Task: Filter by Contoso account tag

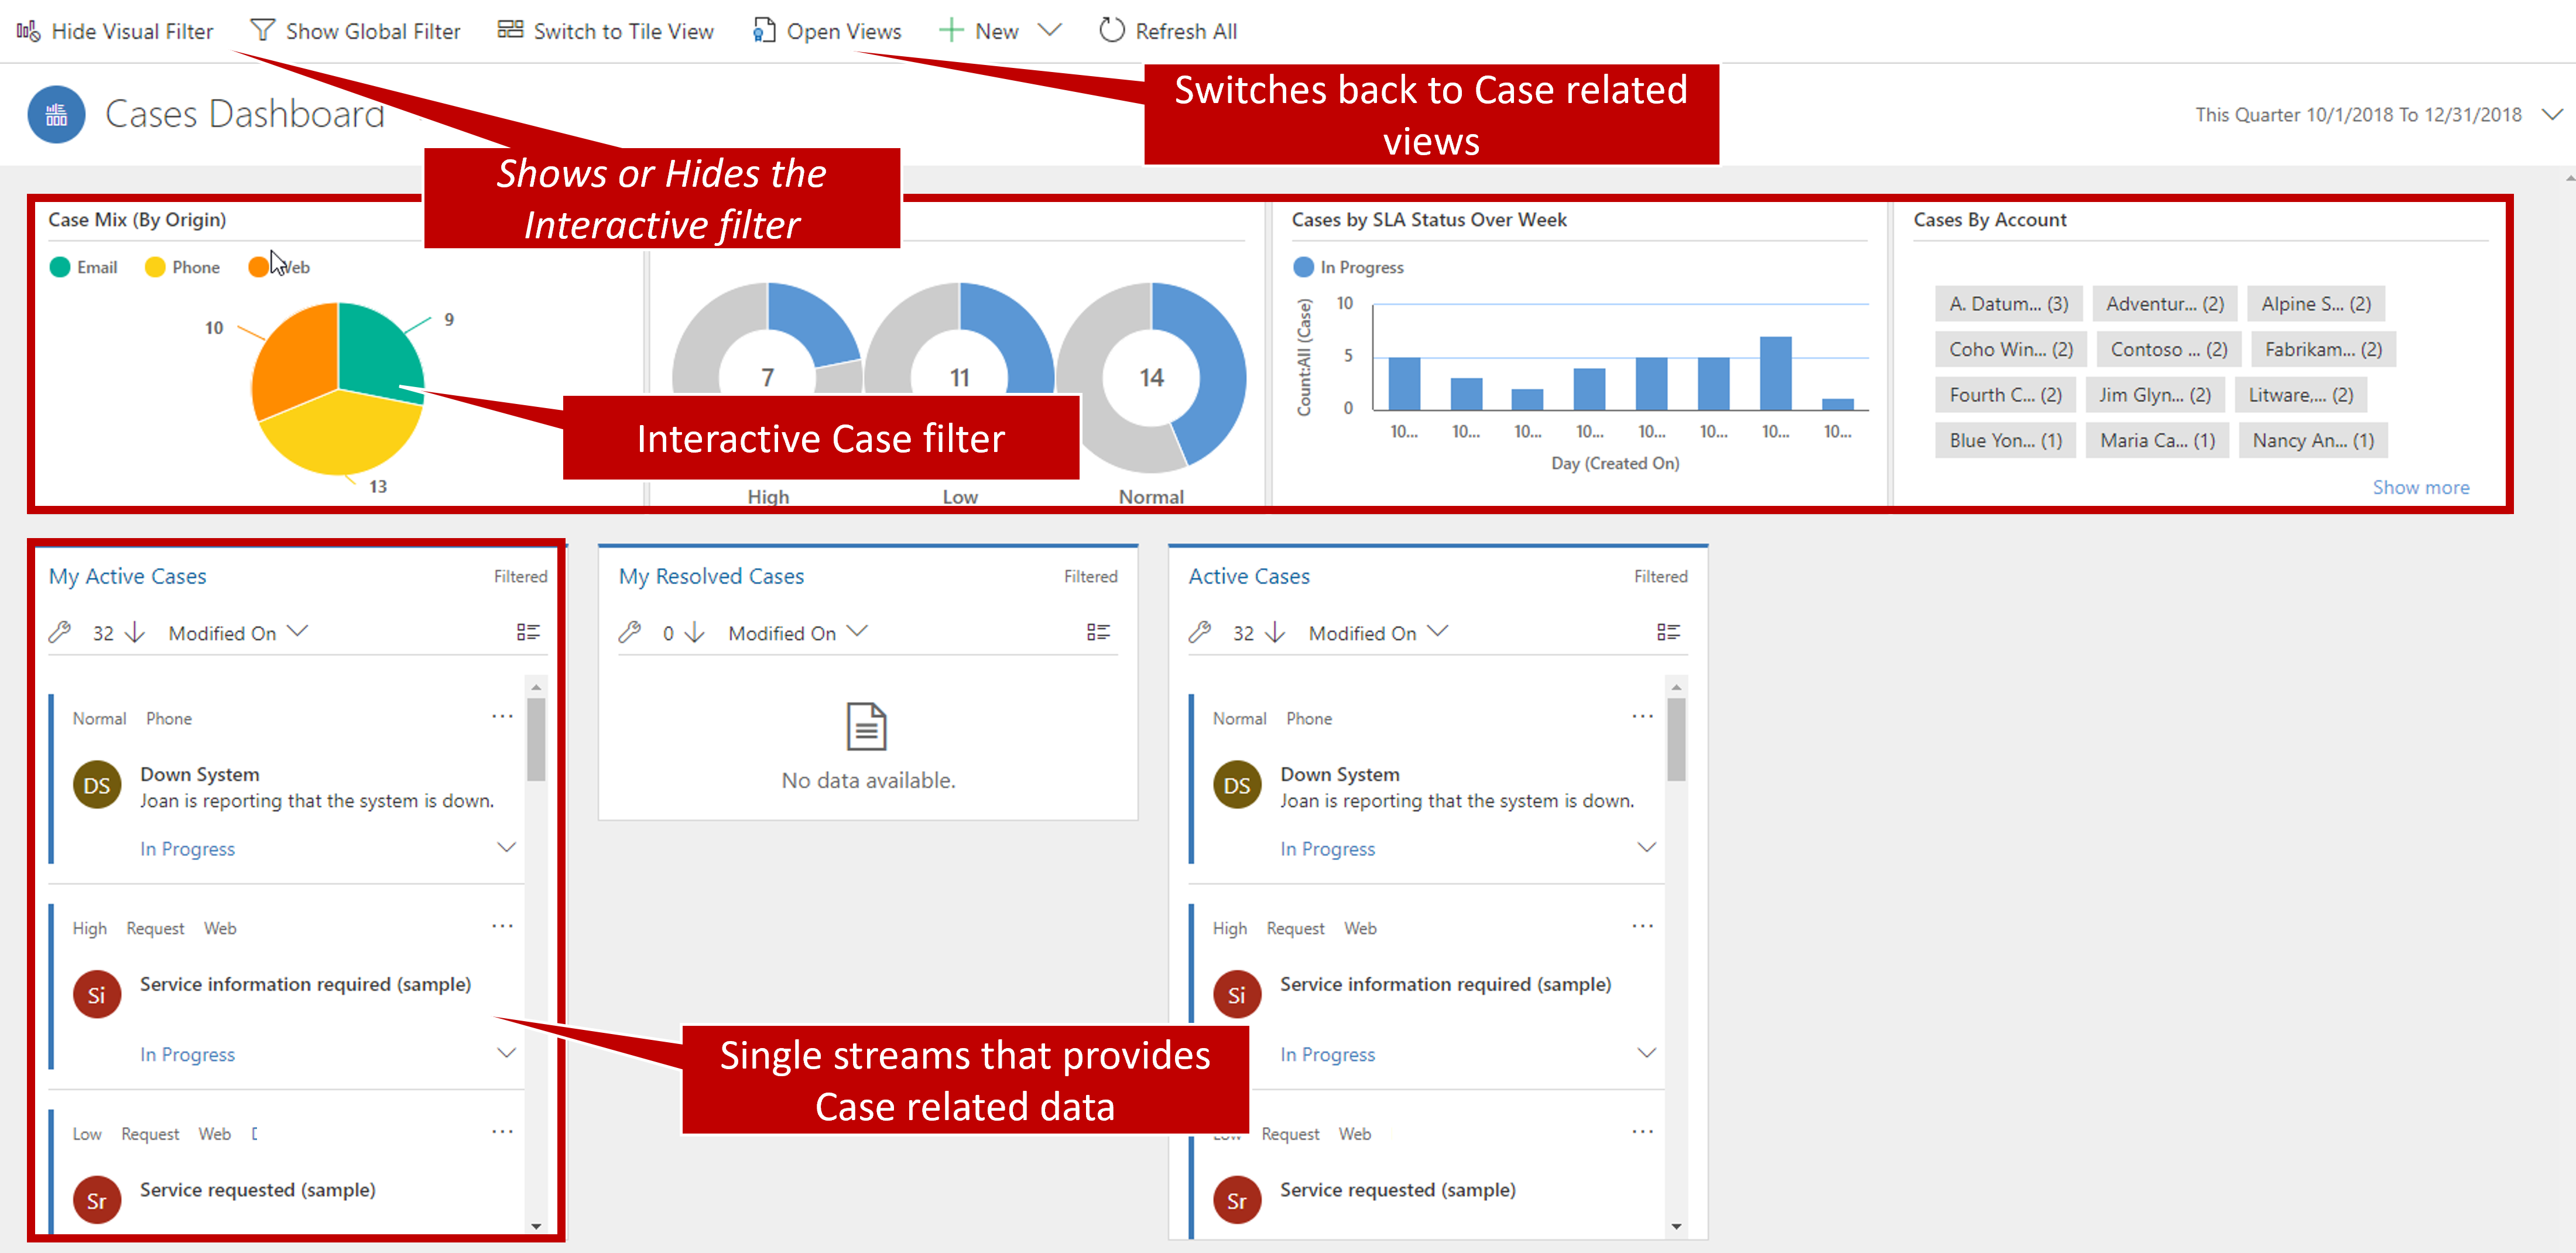Action: (2168, 349)
